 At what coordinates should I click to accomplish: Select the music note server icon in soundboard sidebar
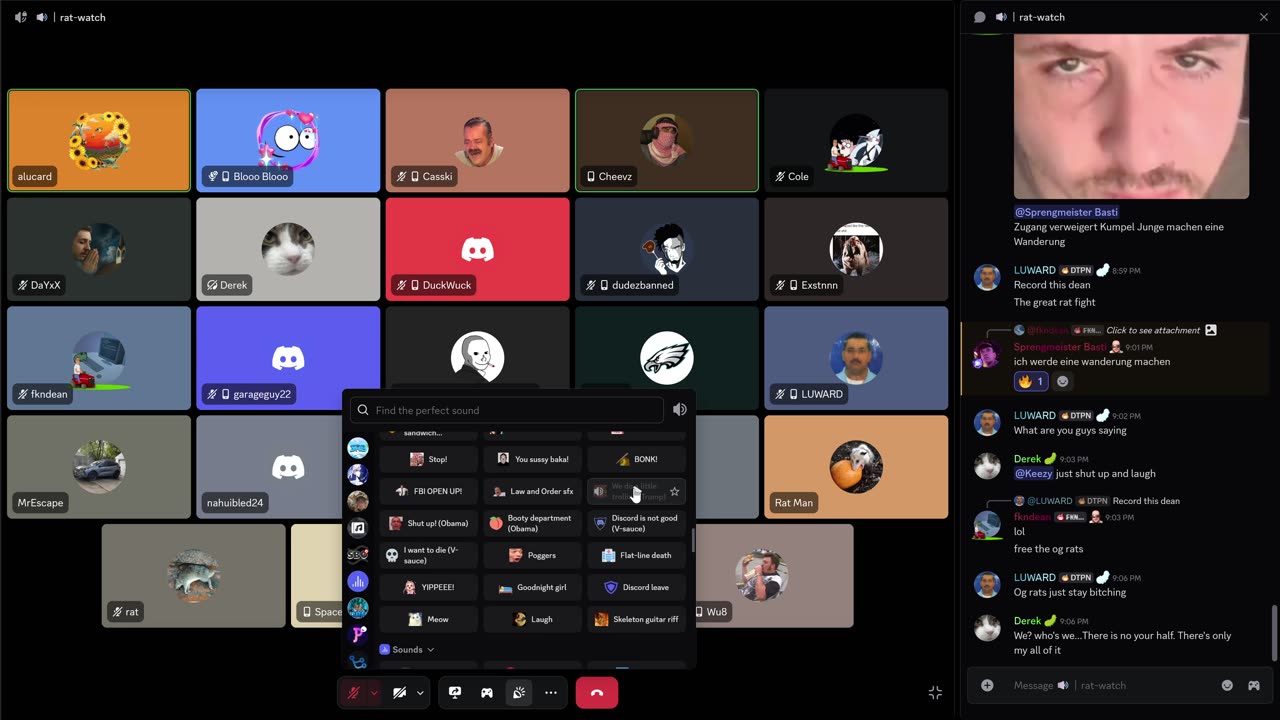point(357,528)
